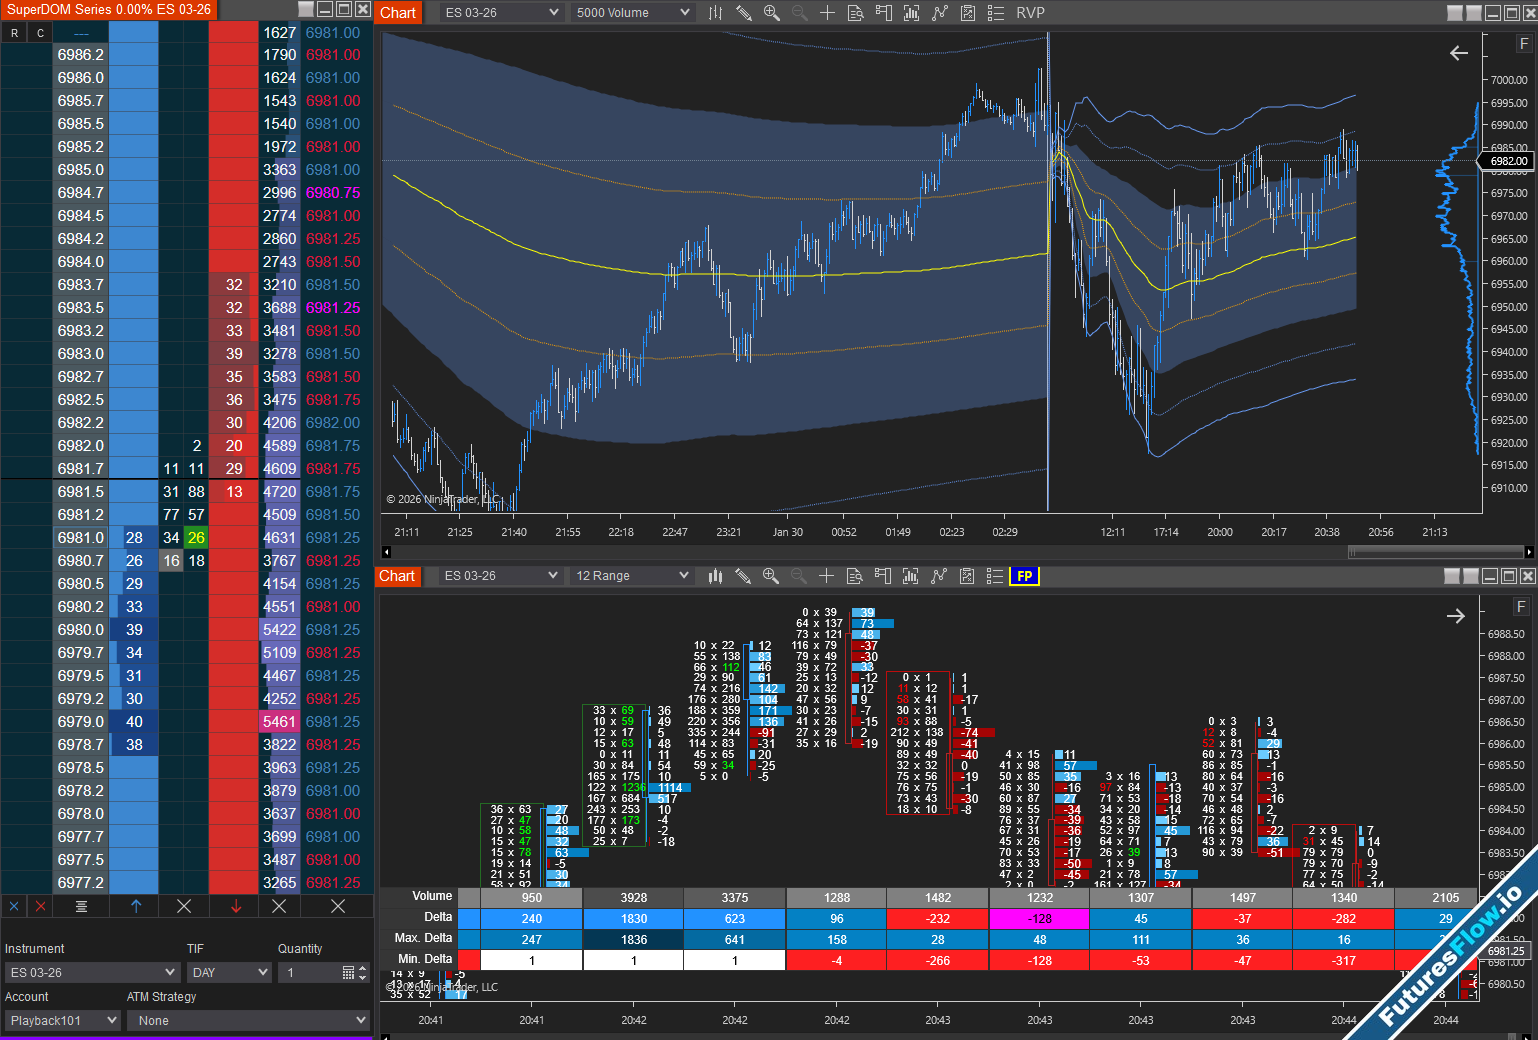Image resolution: width=1538 pixels, height=1040 pixels.
Task: Click the RVP button in top toolbar
Action: [x=1030, y=13]
